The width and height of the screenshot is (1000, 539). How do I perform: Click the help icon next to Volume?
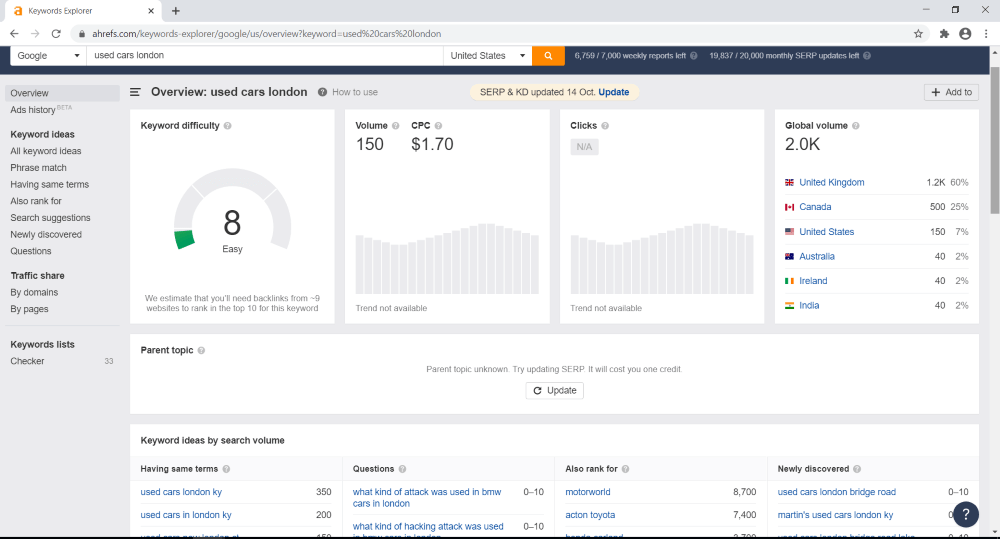coord(395,126)
